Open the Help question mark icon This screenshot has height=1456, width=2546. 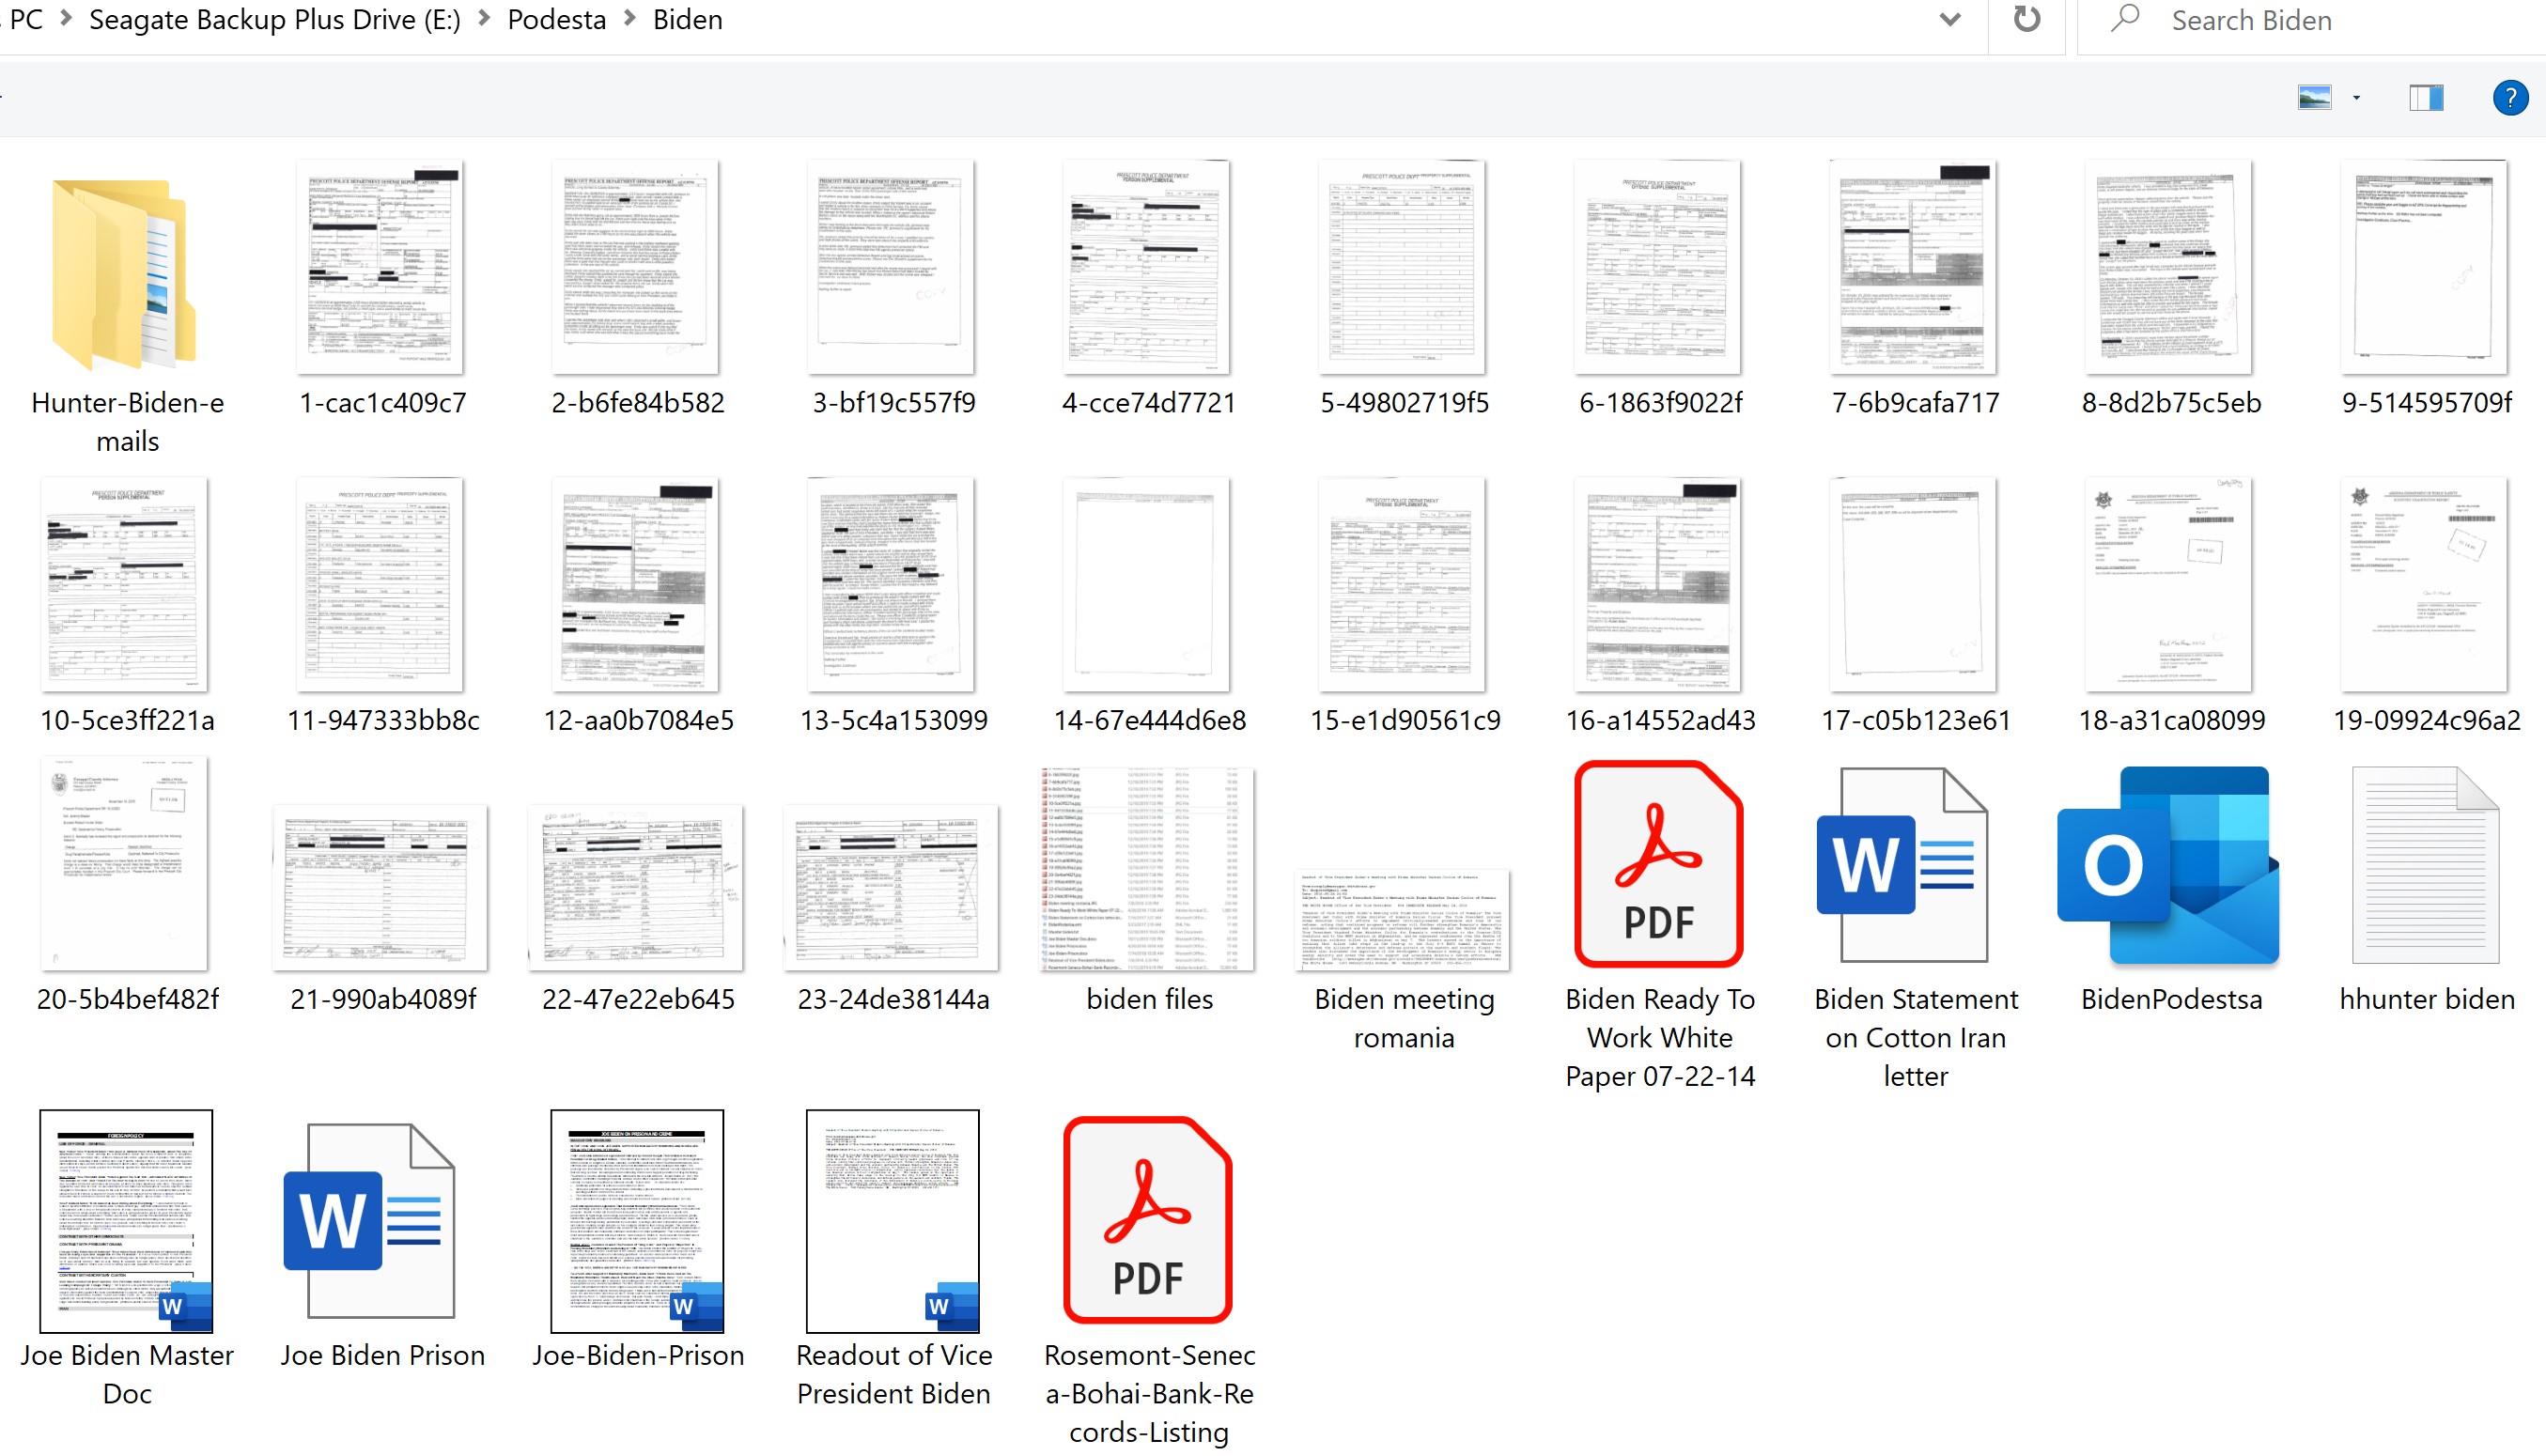pos(2510,98)
